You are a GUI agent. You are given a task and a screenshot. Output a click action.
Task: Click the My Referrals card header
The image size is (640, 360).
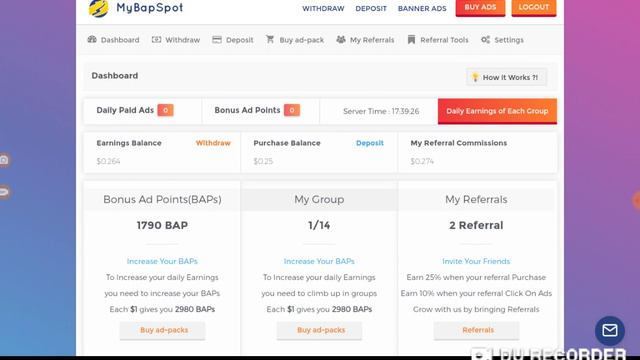point(476,200)
